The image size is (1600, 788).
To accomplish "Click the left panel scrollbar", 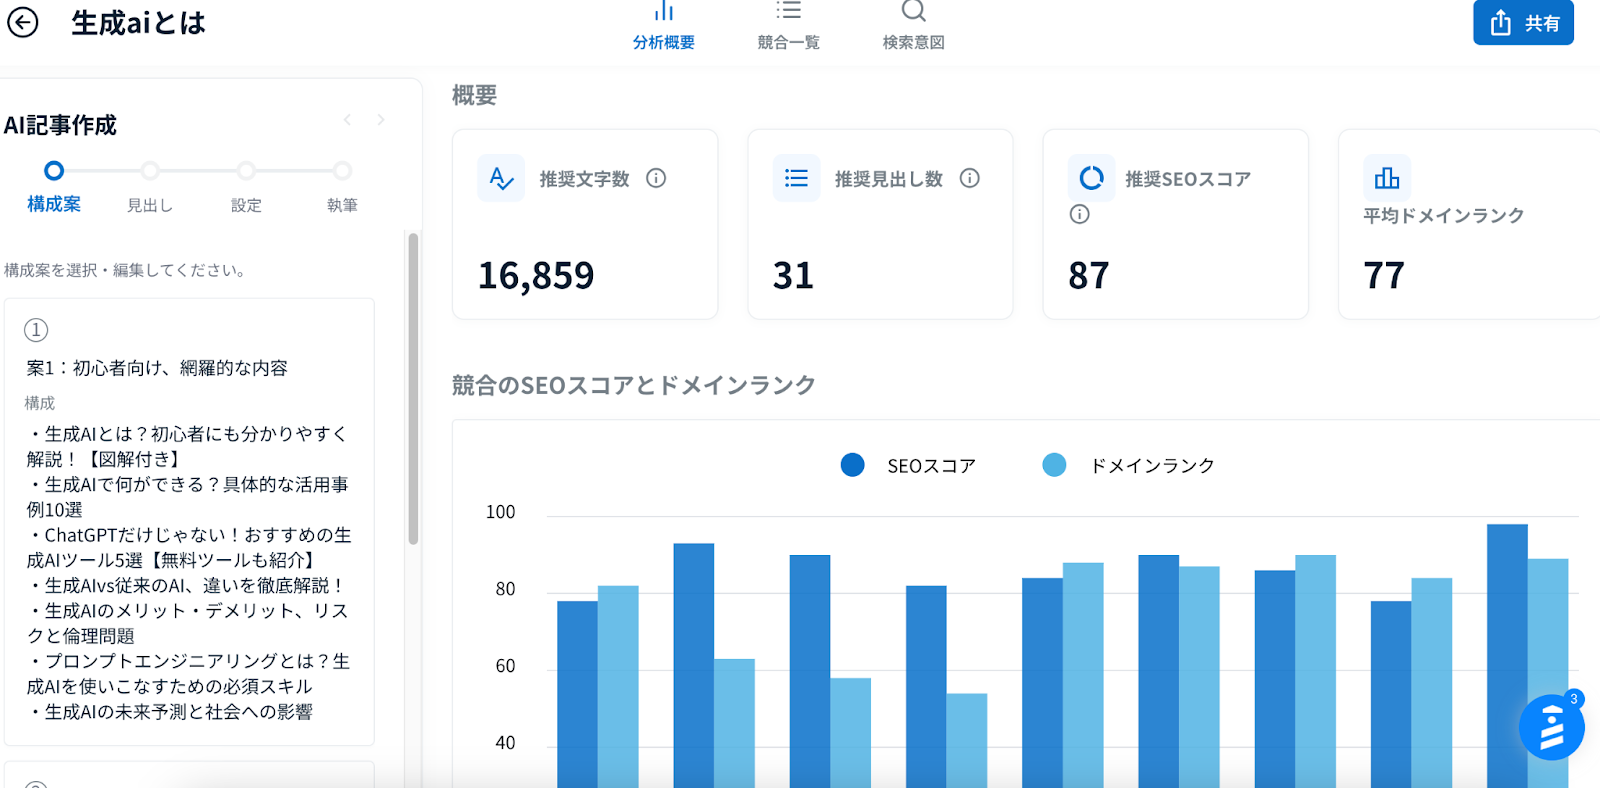I will pos(413,390).
